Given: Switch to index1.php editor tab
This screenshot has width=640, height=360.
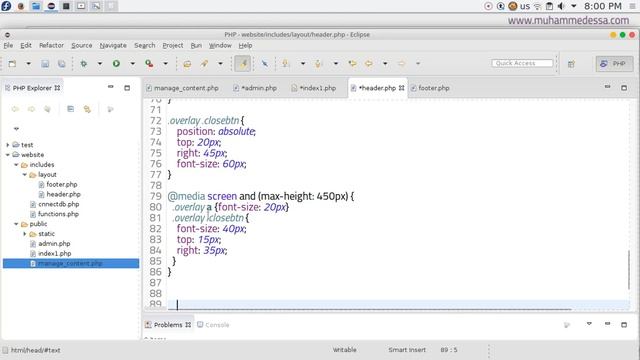Looking at the screenshot, I should [x=314, y=88].
